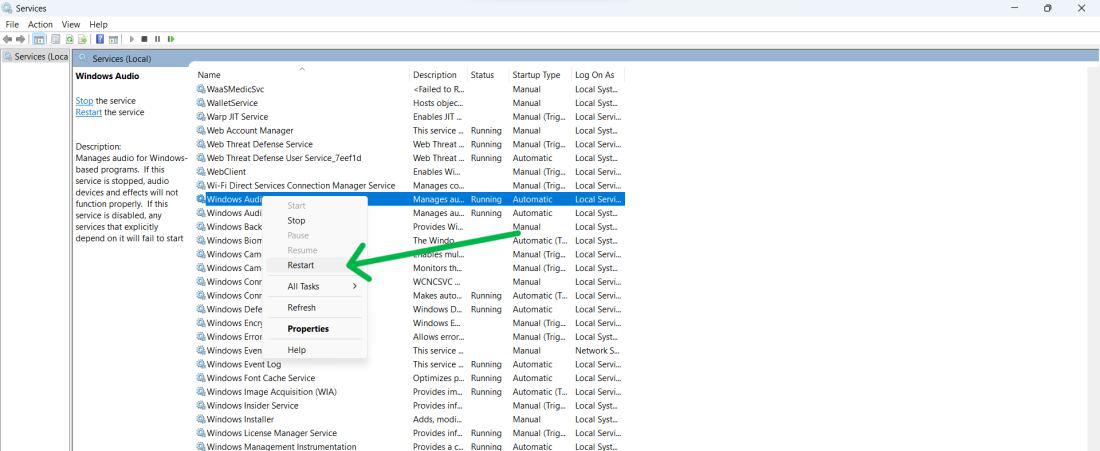Click the gear icon beside WebClient

point(201,172)
